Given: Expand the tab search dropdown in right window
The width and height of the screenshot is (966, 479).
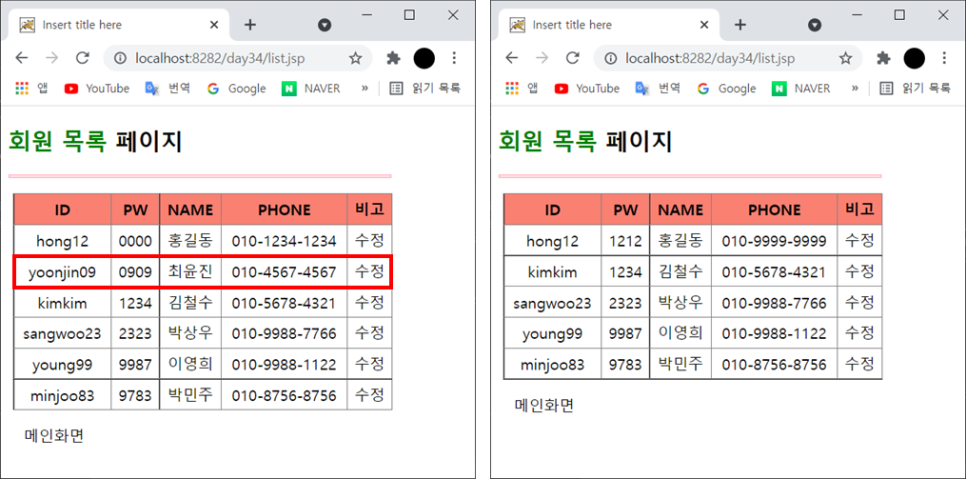Looking at the screenshot, I should (815, 25).
